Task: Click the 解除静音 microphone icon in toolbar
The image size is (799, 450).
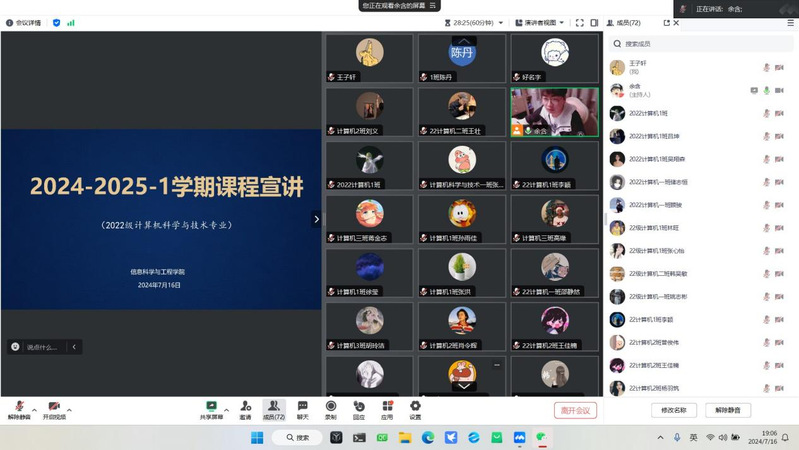Action: 19,406
